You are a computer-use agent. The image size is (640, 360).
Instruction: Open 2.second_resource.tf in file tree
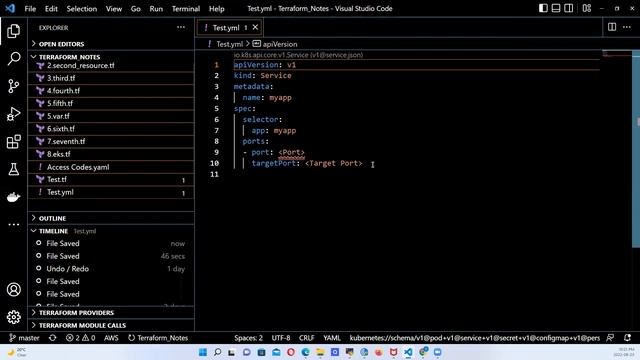point(111,65)
